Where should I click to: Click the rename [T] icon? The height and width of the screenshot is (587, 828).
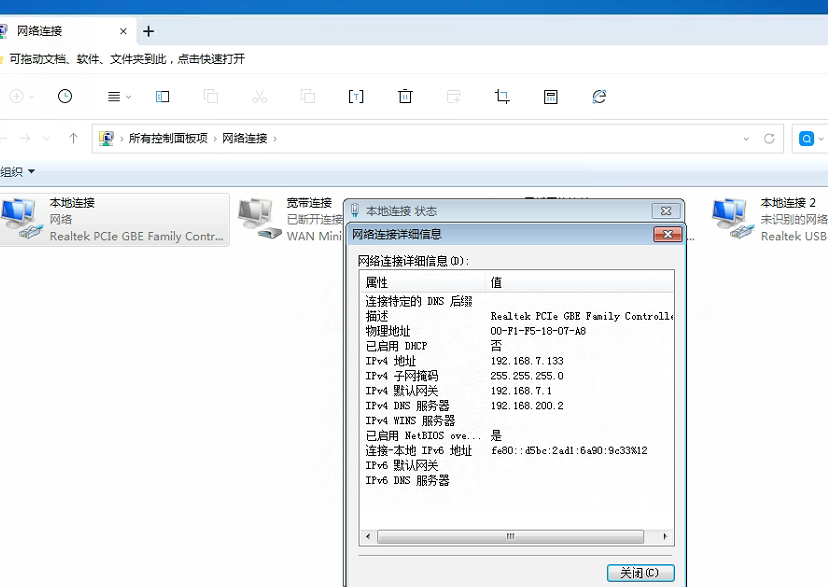pos(356,97)
